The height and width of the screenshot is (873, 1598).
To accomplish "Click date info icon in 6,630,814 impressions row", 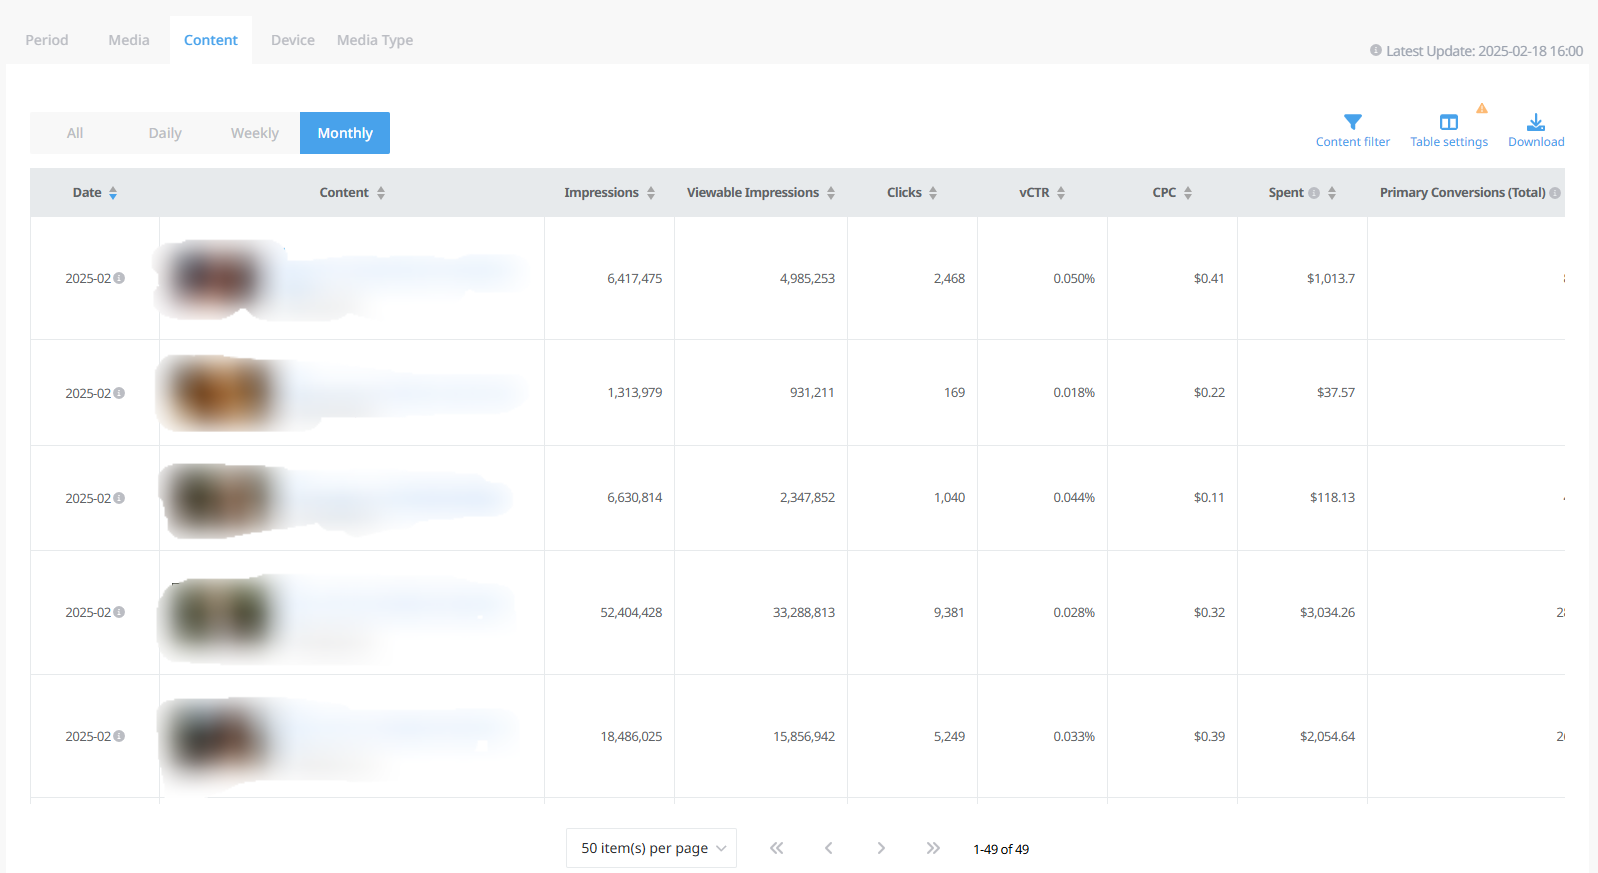I will tap(119, 497).
